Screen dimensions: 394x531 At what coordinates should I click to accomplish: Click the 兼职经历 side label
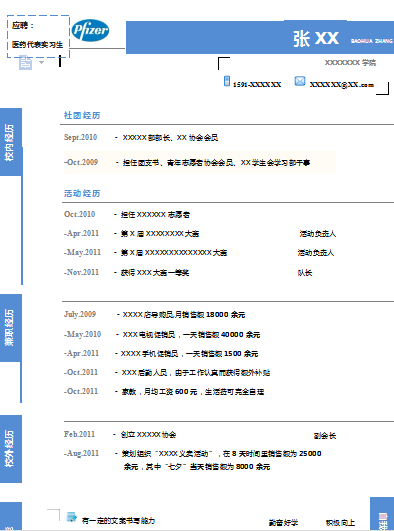[x=10, y=327]
